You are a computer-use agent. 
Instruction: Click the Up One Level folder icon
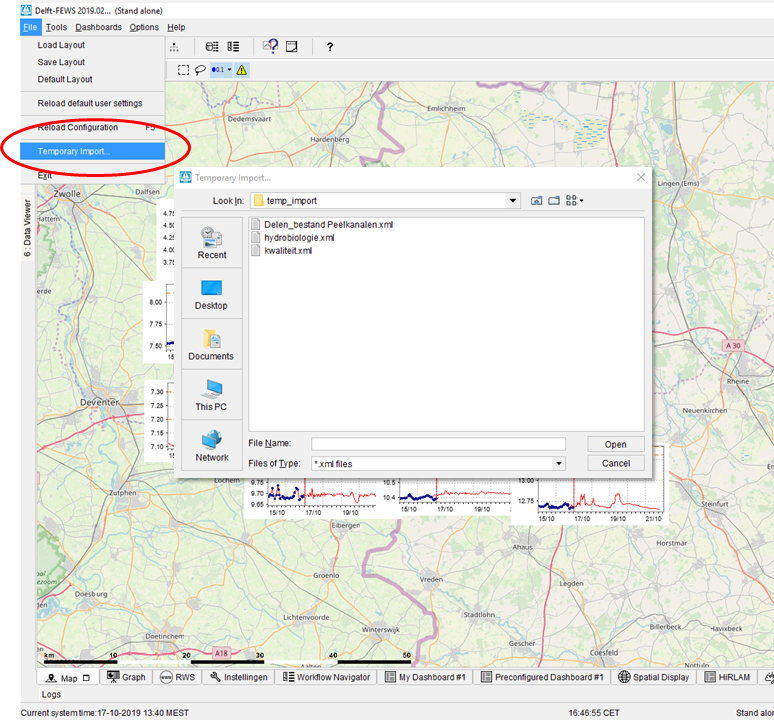tap(537, 200)
